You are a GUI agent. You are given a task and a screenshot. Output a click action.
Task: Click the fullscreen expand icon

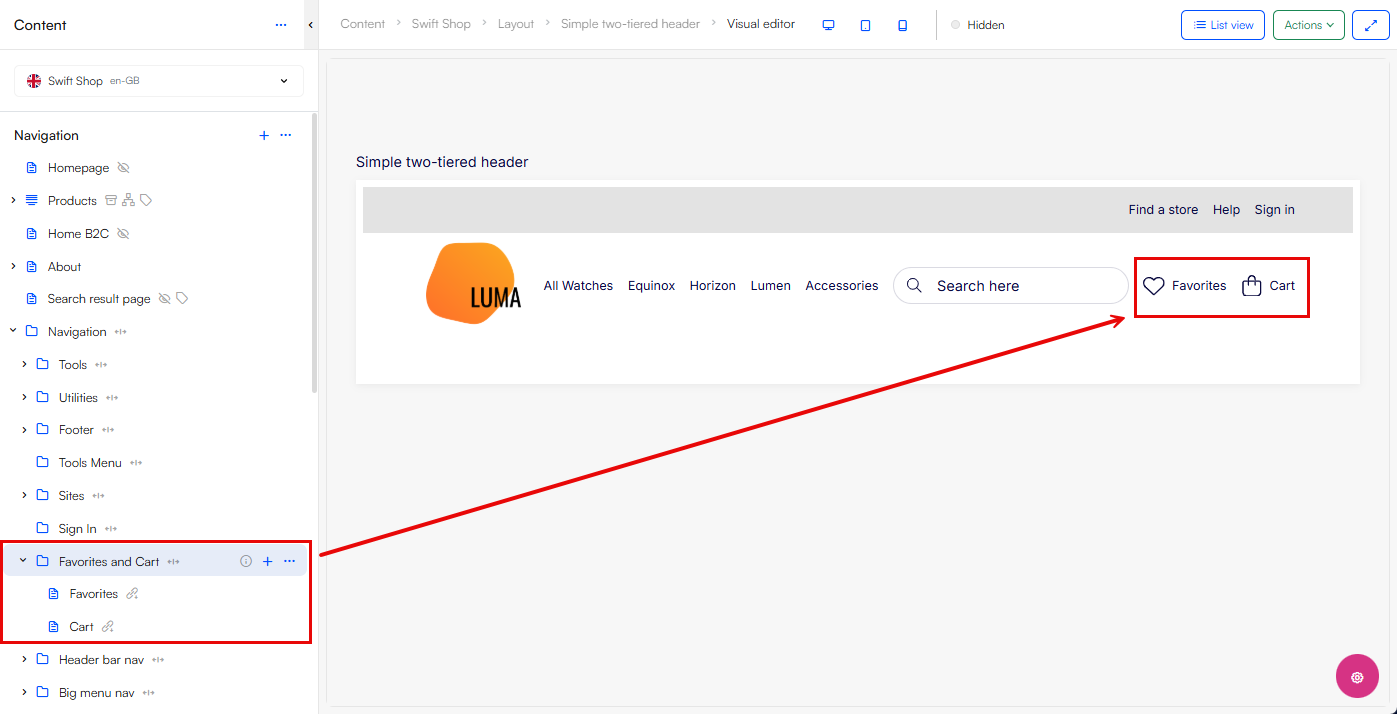[x=1370, y=25]
